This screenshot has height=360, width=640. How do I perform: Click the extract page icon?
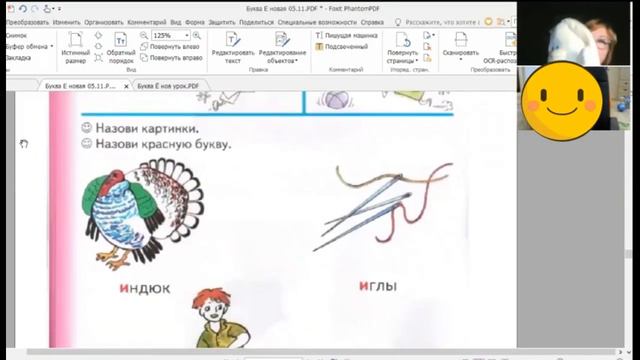[x=427, y=58]
